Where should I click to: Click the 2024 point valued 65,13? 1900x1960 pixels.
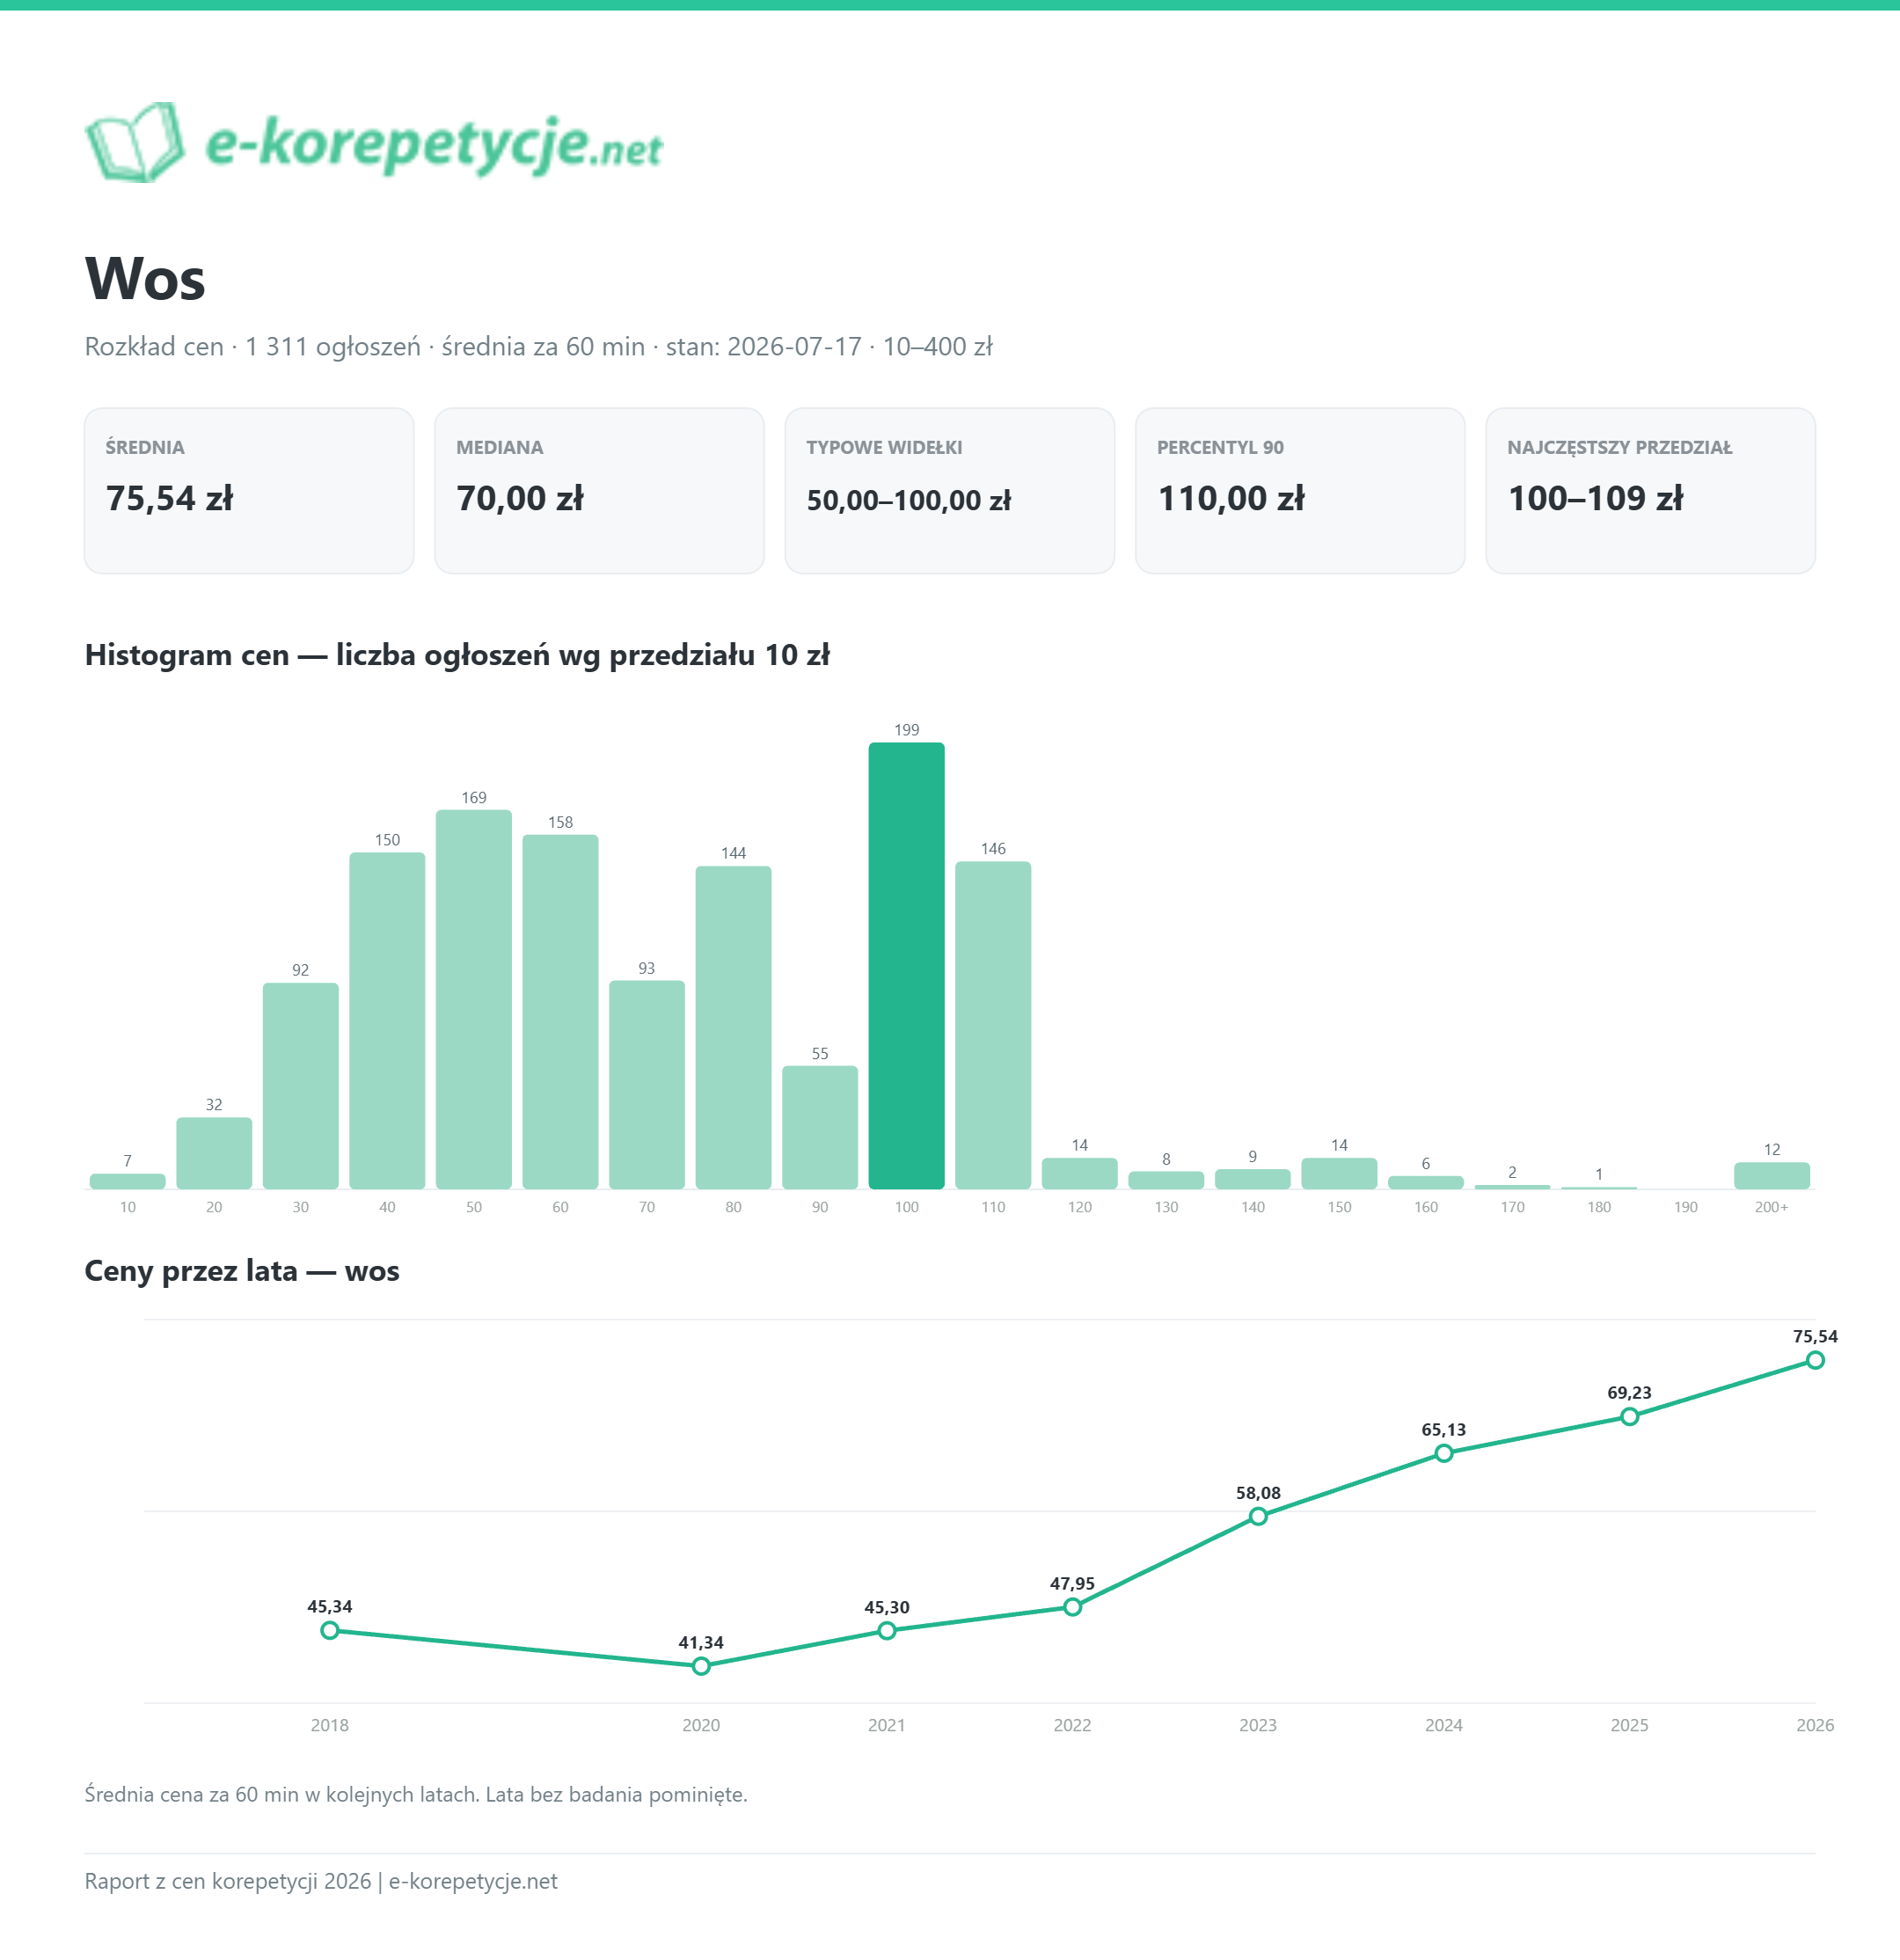tap(1444, 1453)
